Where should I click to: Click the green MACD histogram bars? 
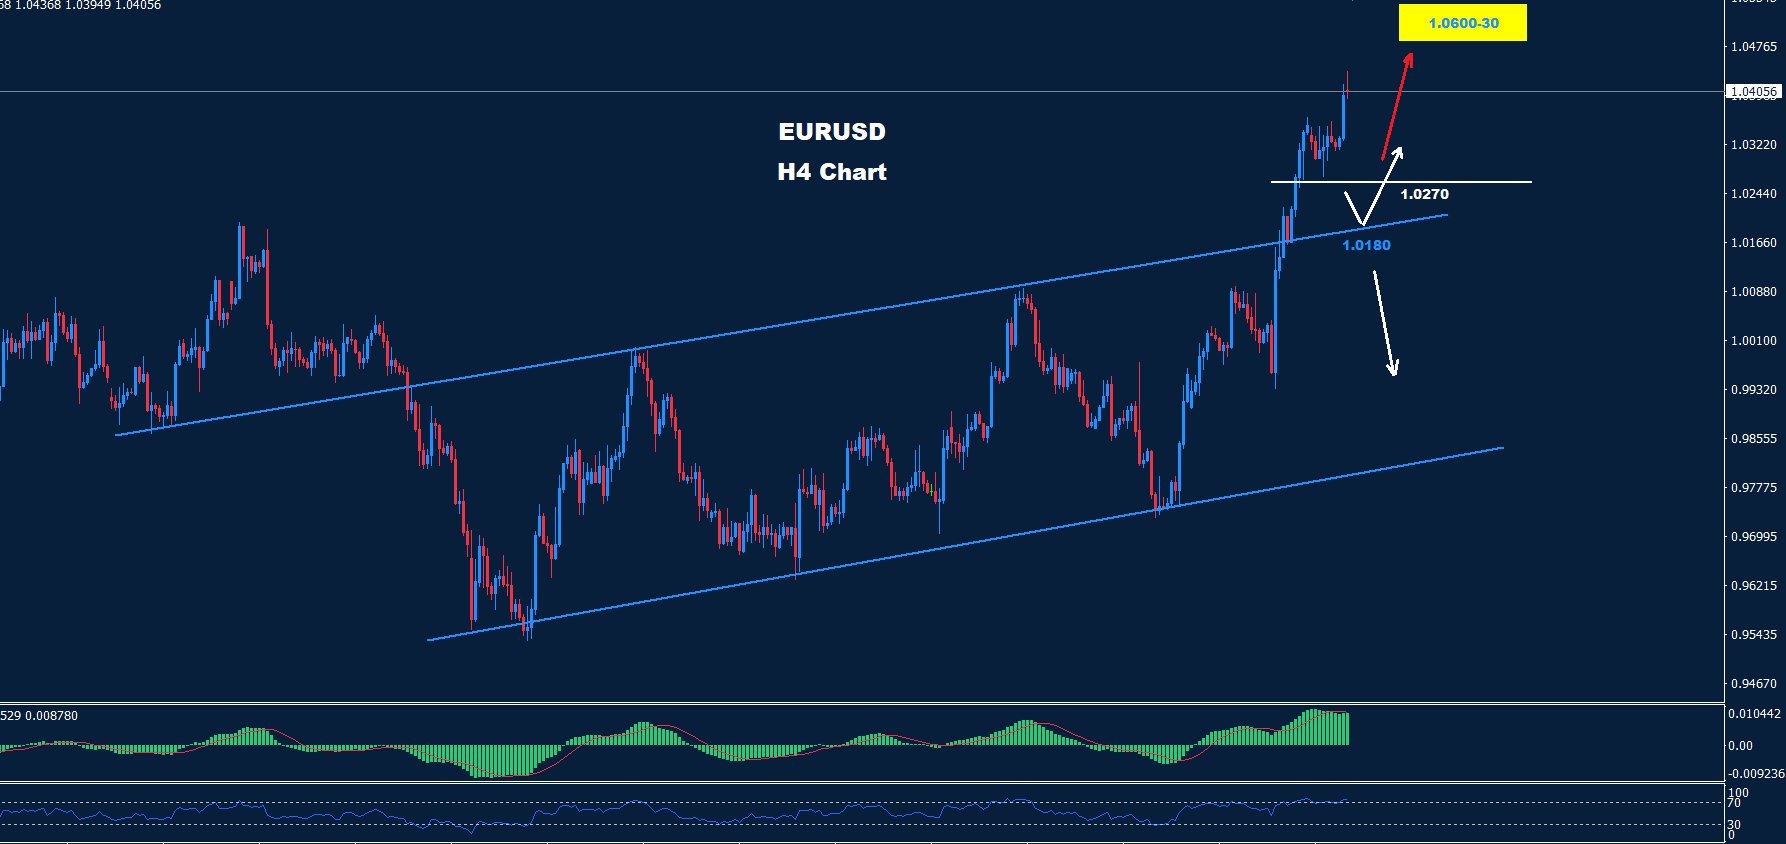pos(1320,728)
